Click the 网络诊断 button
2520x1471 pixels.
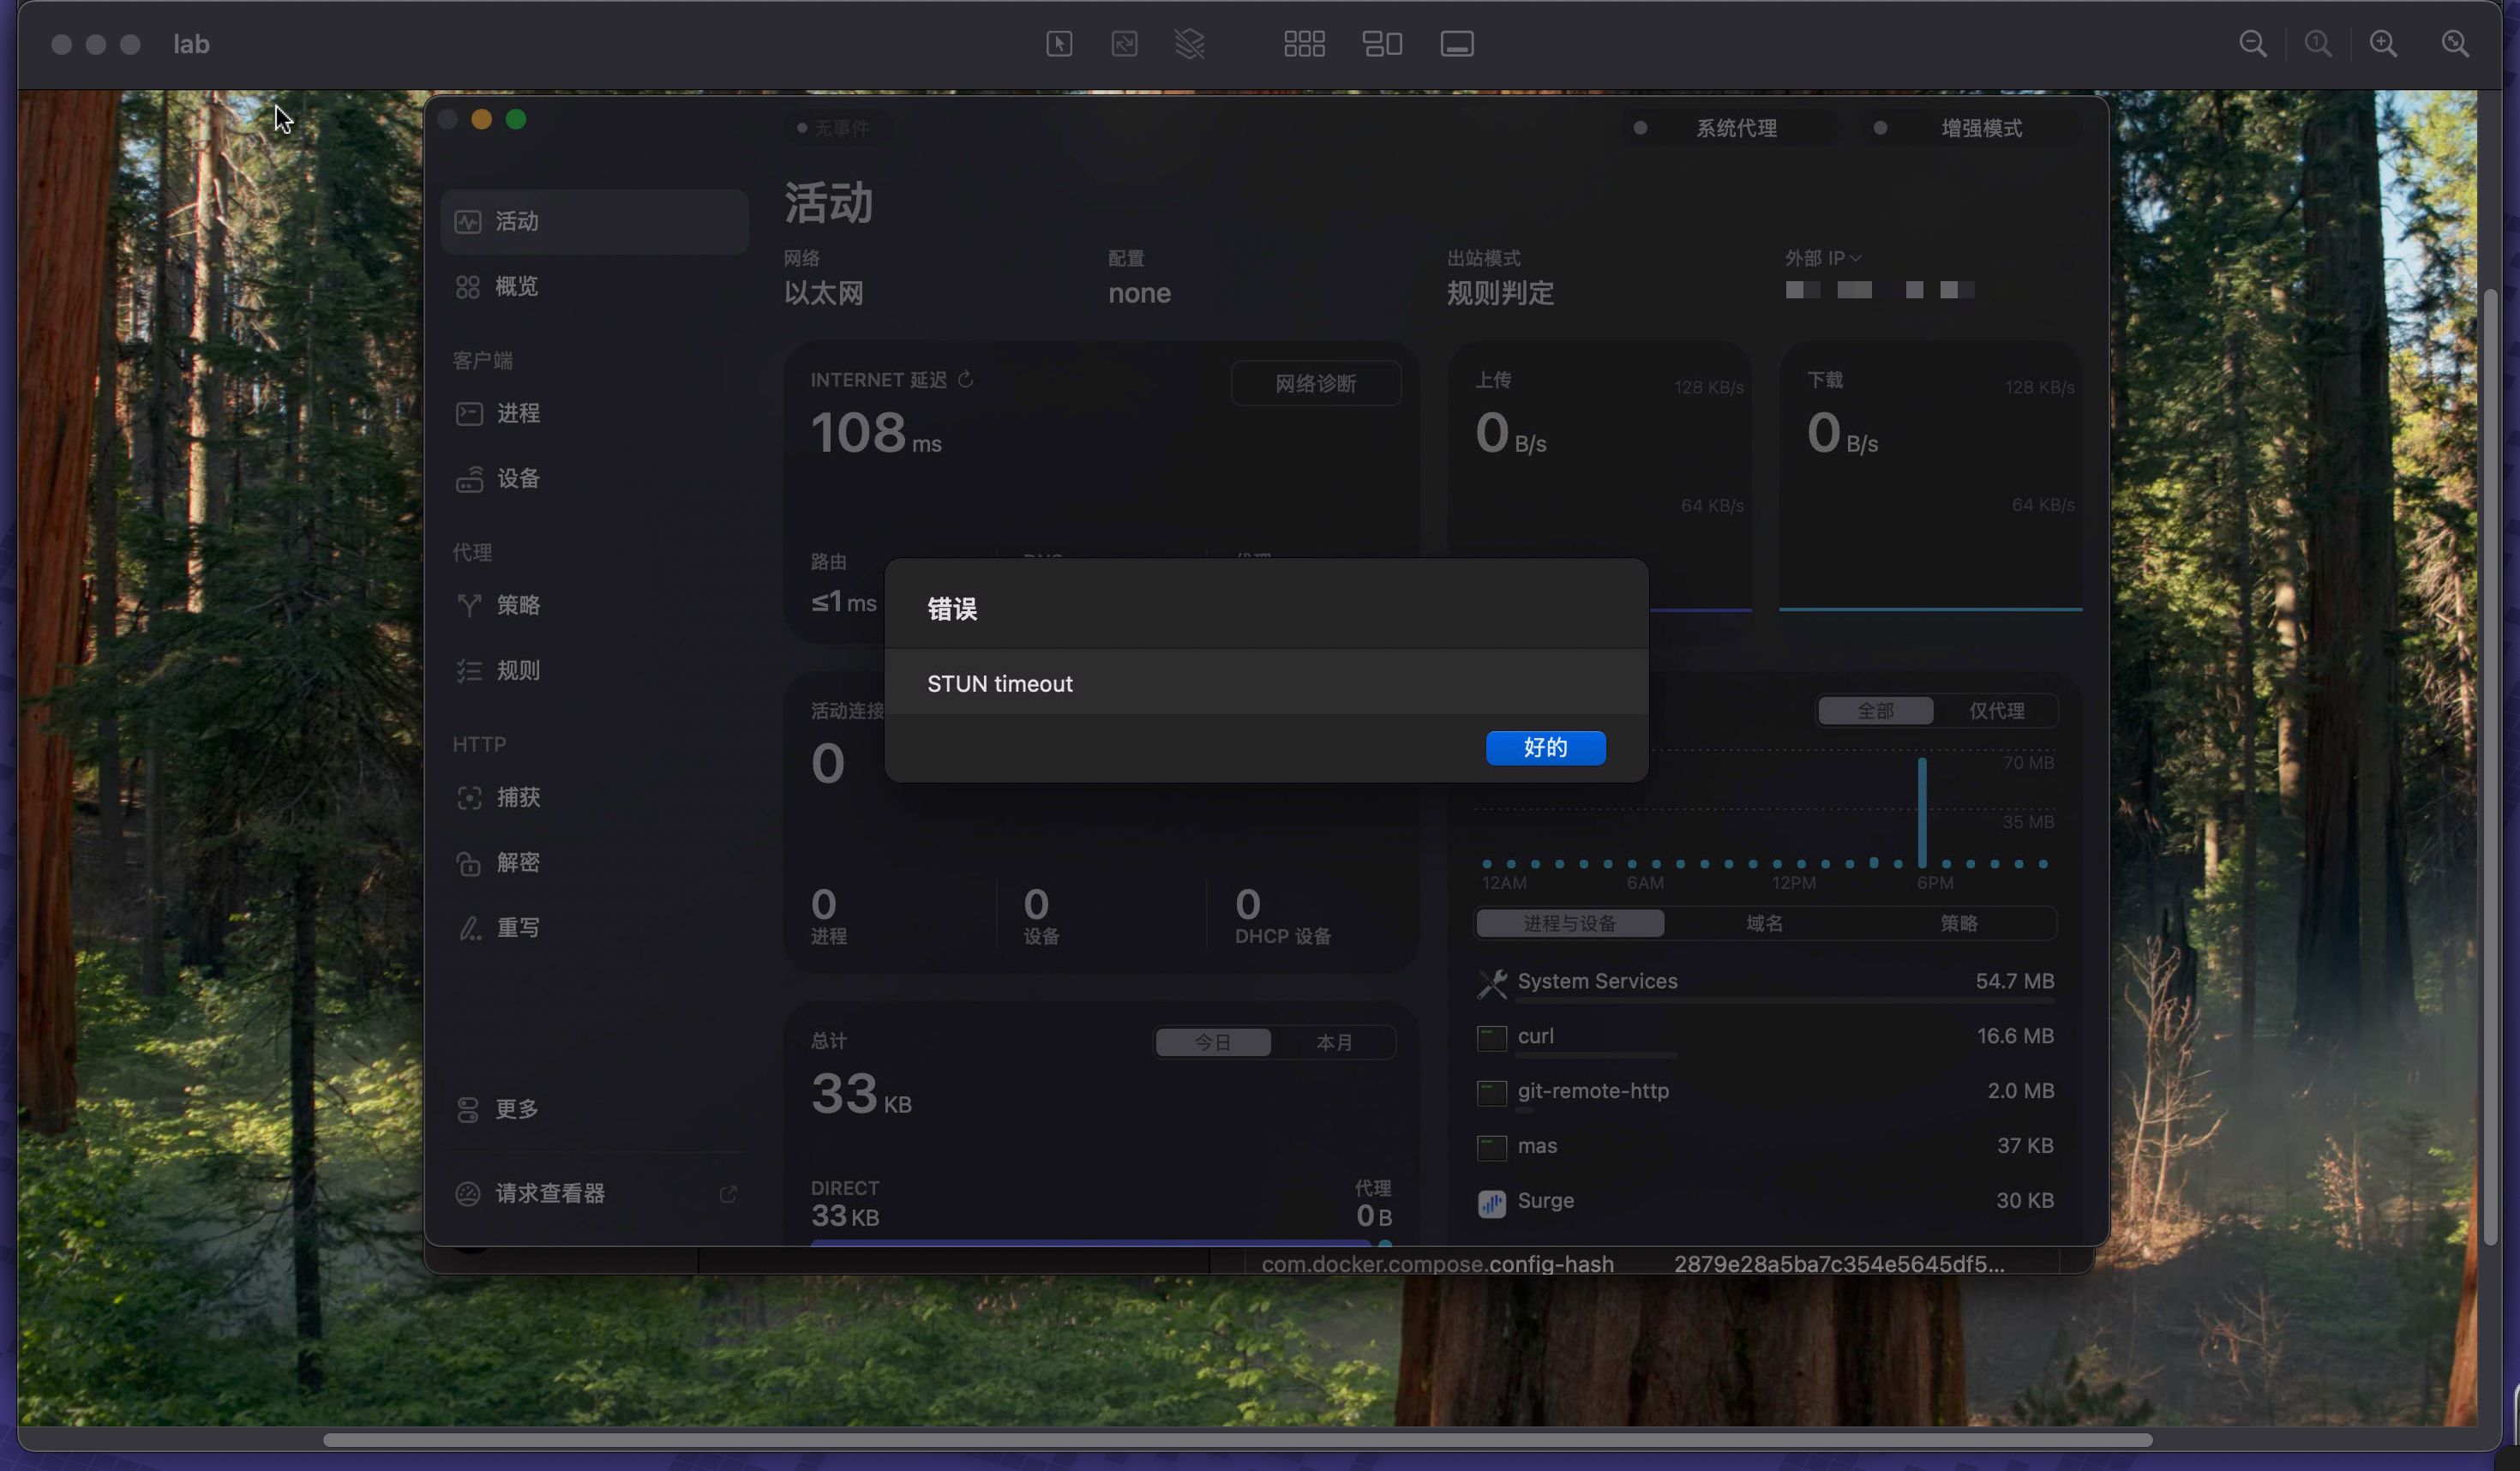(1315, 383)
